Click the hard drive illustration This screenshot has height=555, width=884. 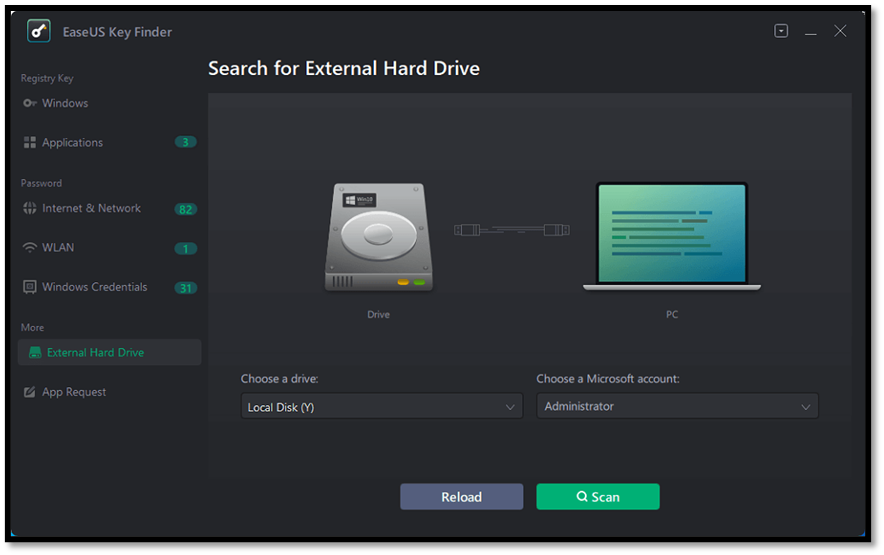tap(378, 237)
